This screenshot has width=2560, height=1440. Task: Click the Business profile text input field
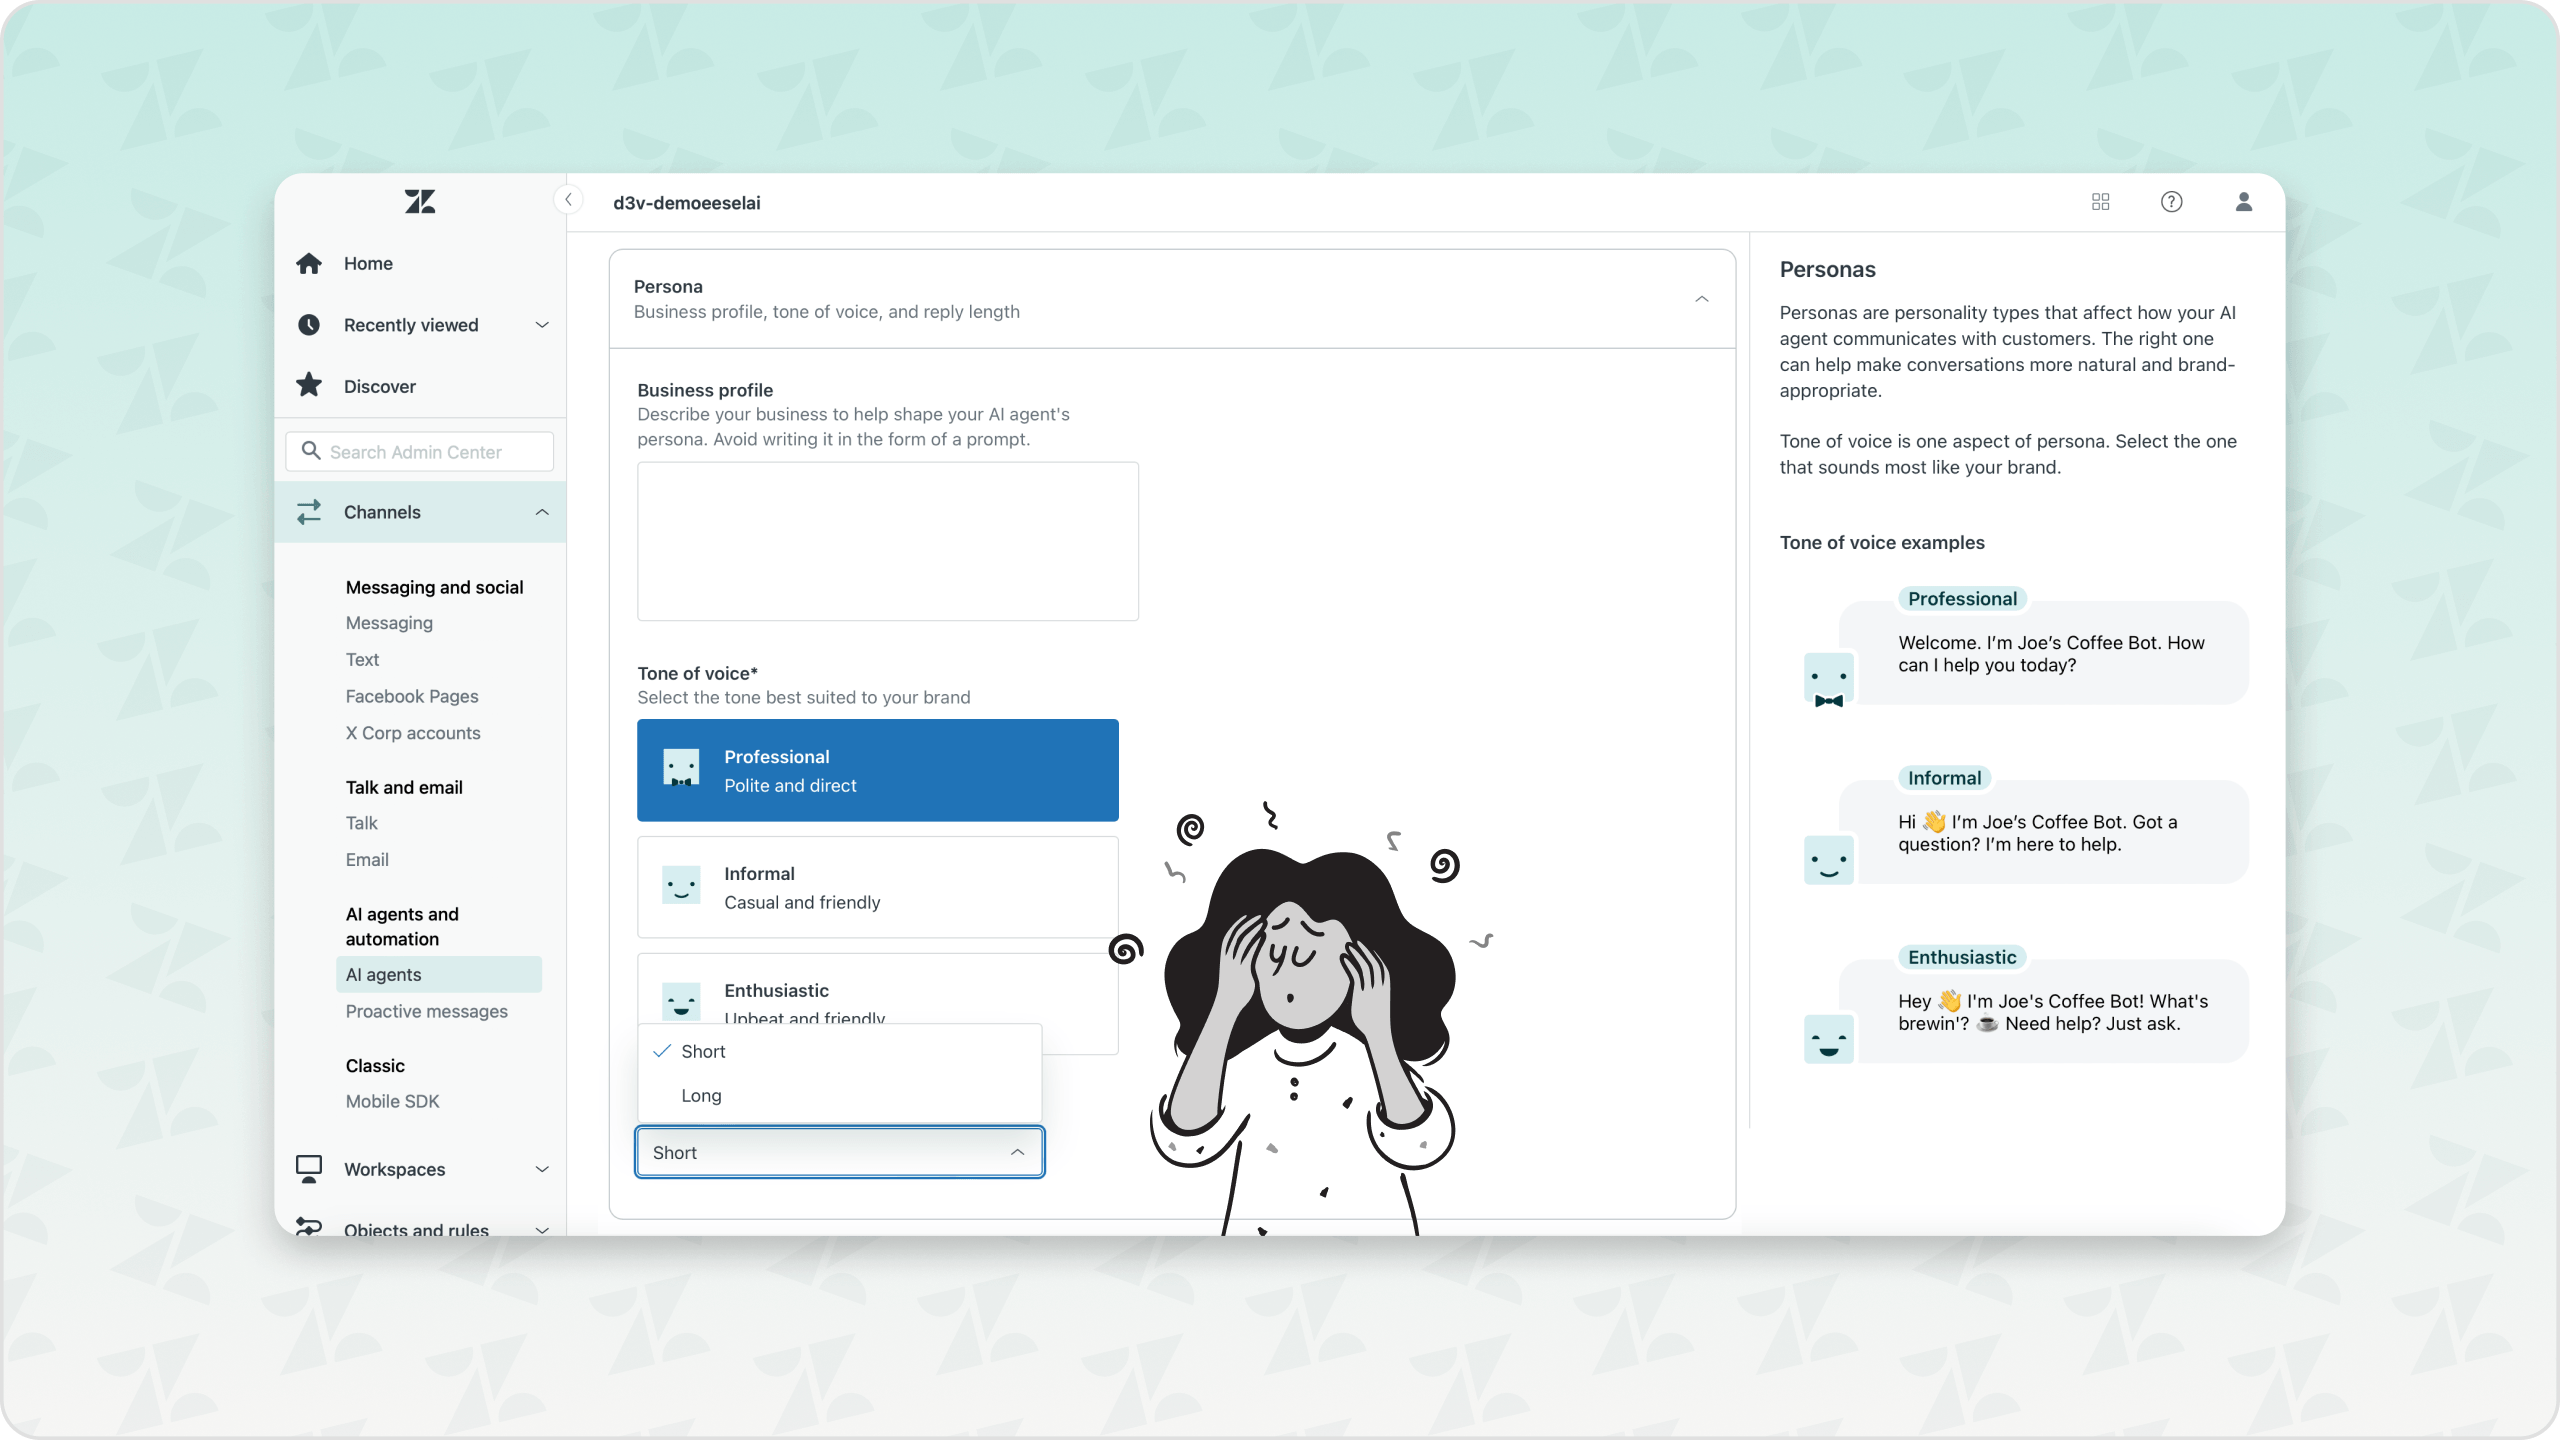click(x=888, y=536)
